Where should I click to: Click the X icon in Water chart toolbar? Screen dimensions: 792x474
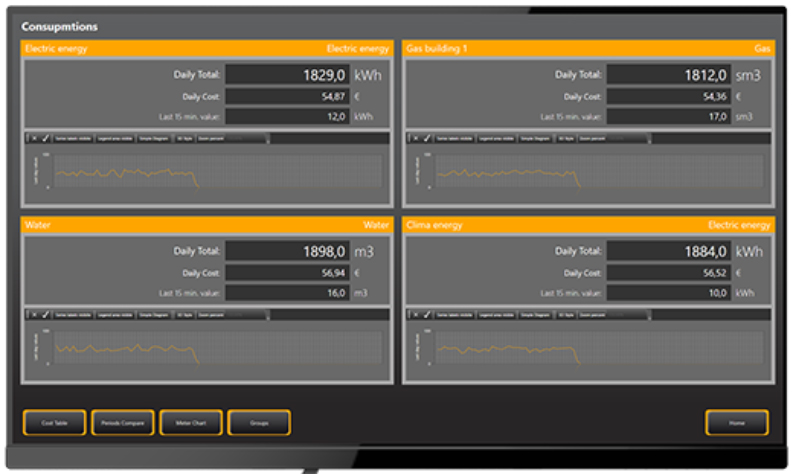coord(33,314)
